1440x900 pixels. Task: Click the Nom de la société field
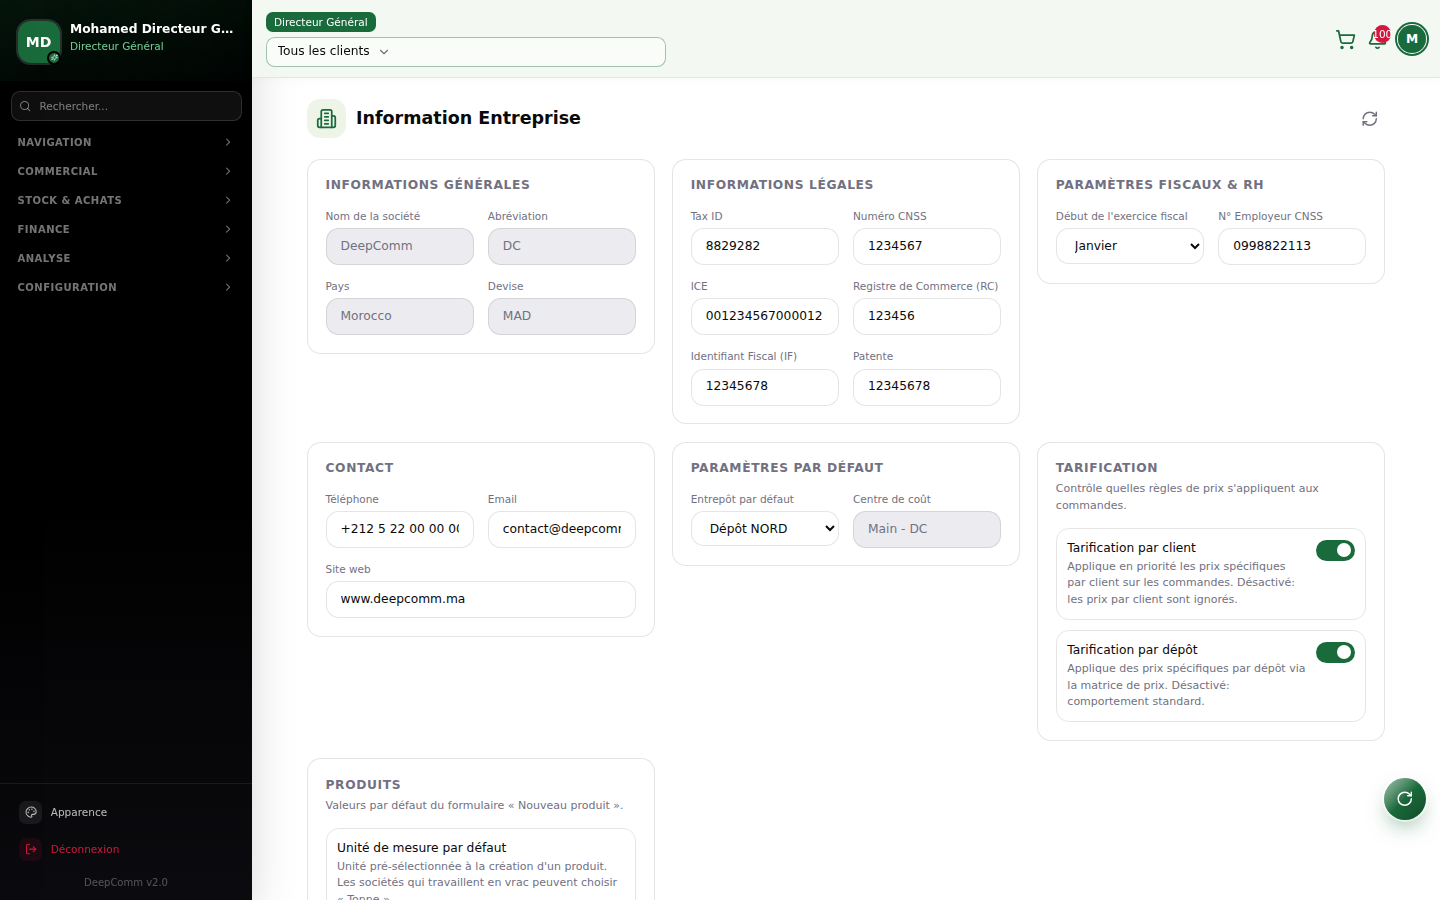(400, 246)
